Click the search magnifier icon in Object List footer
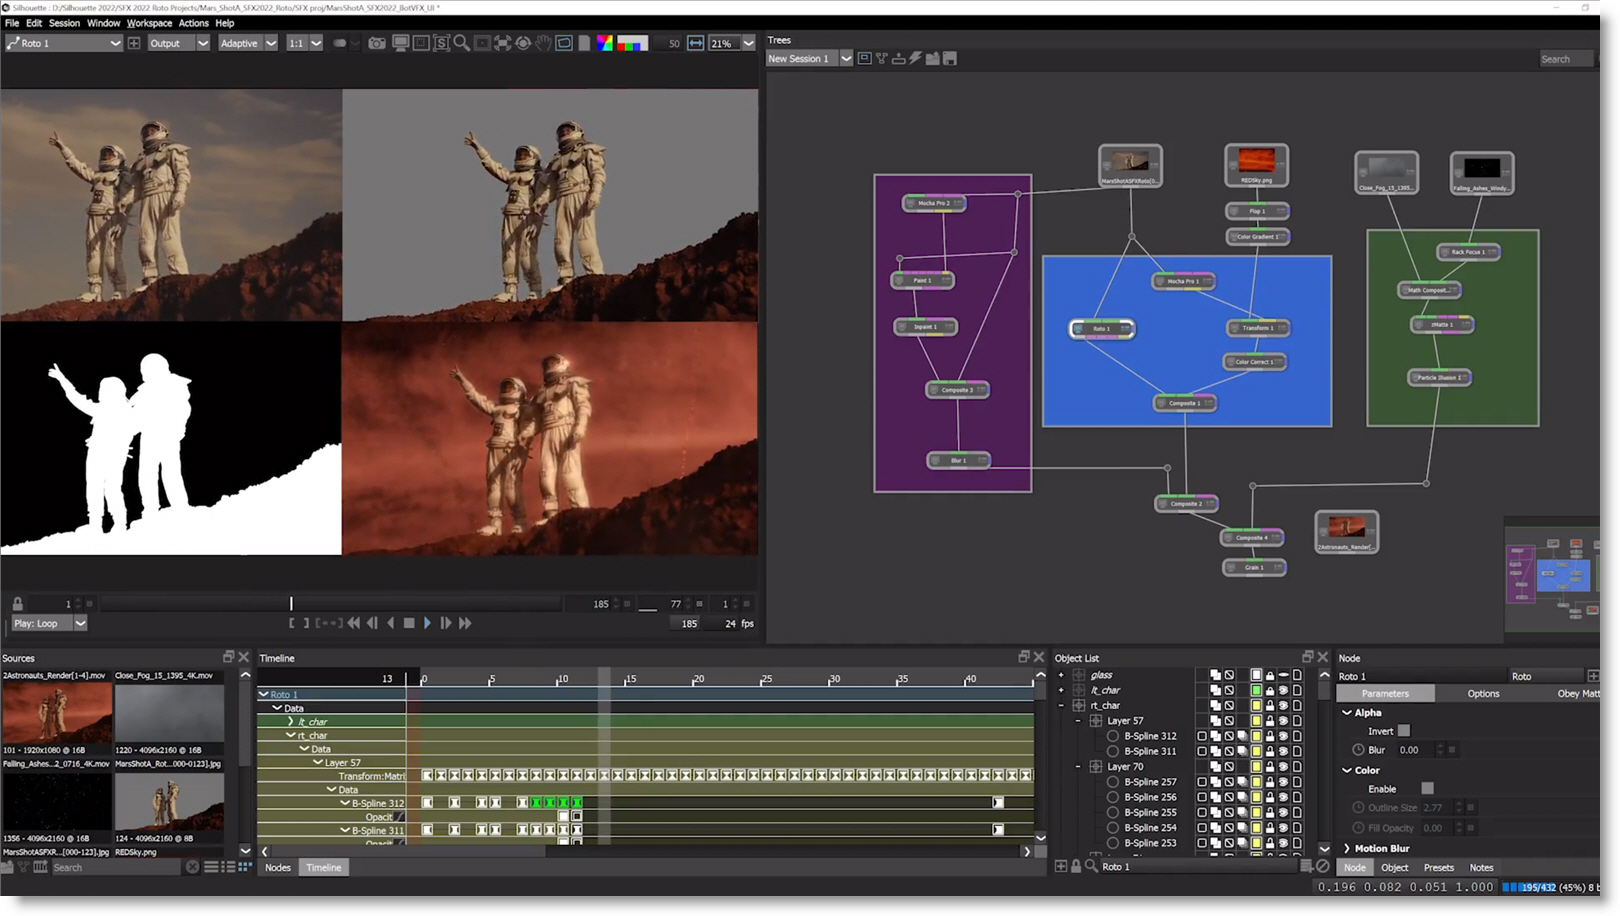This screenshot has height=916, width=1620. pyautogui.click(x=1091, y=867)
